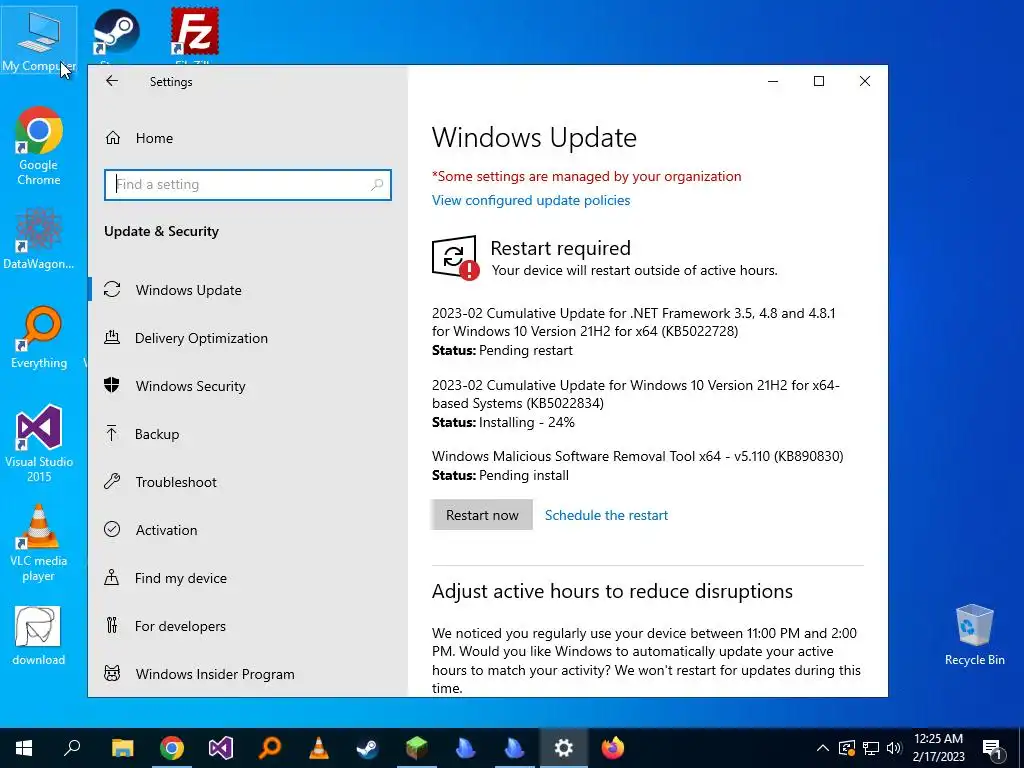This screenshot has height=768, width=1024.
Task: Select the Visual Studio 2015 desktop shortcut
Action: (x=39, y=444)
